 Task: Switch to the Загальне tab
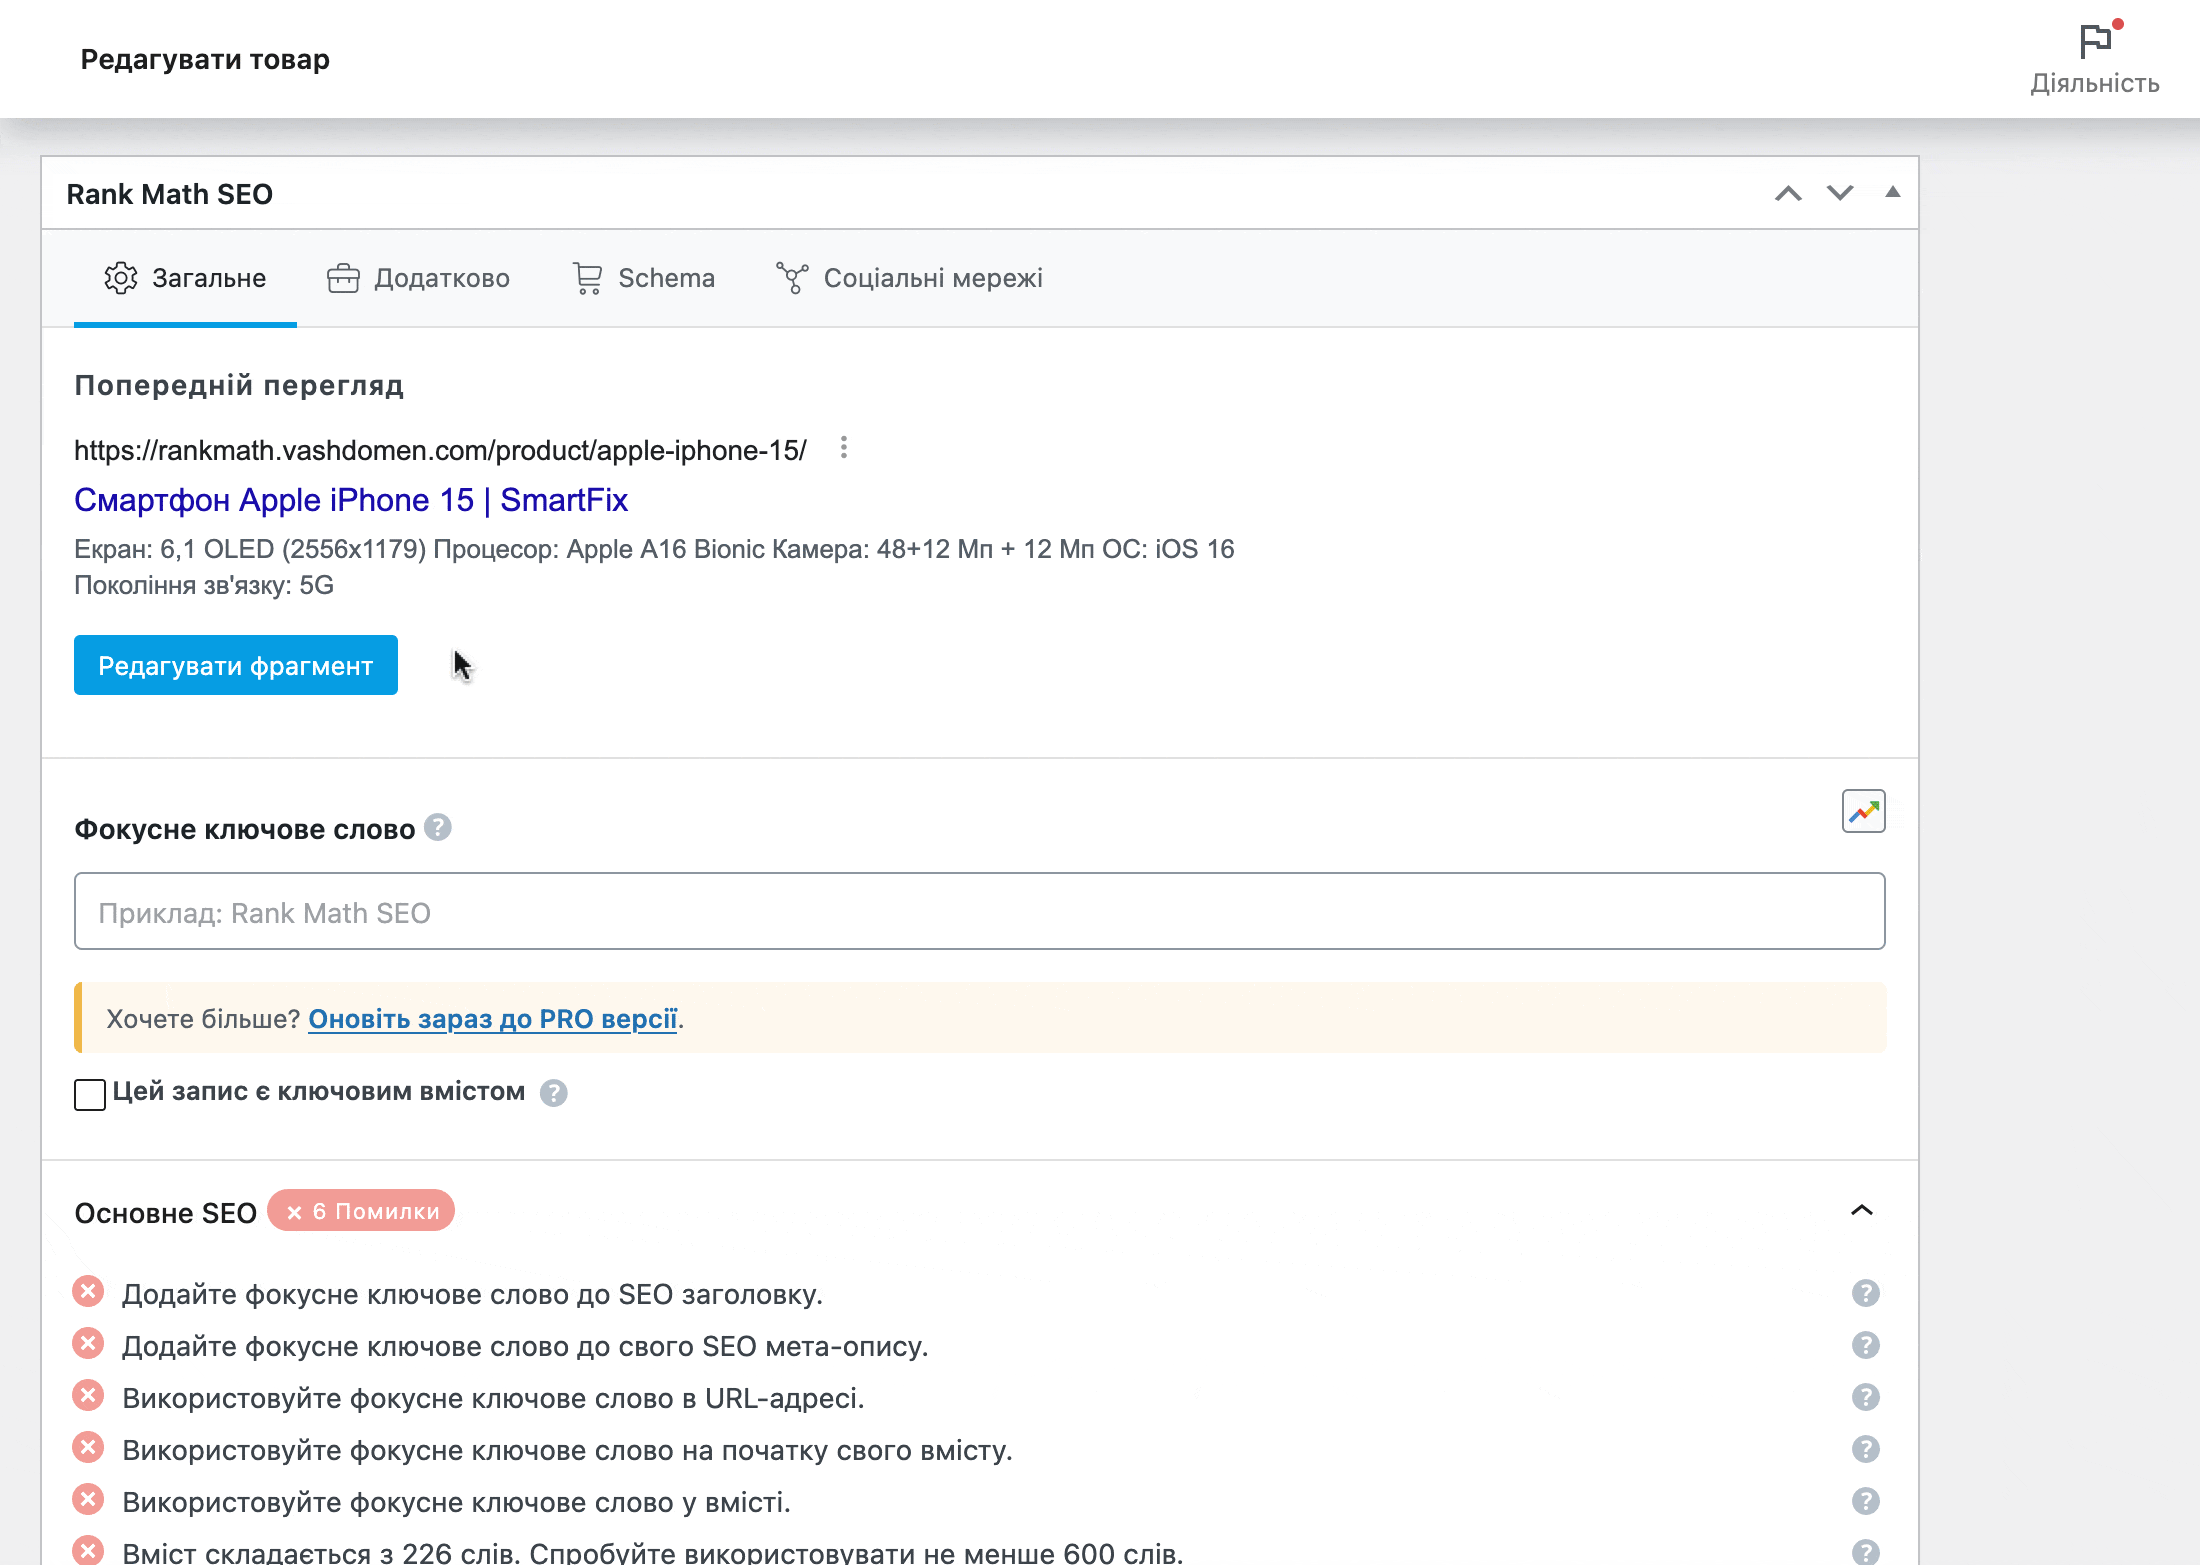click(x=185, y=278)
